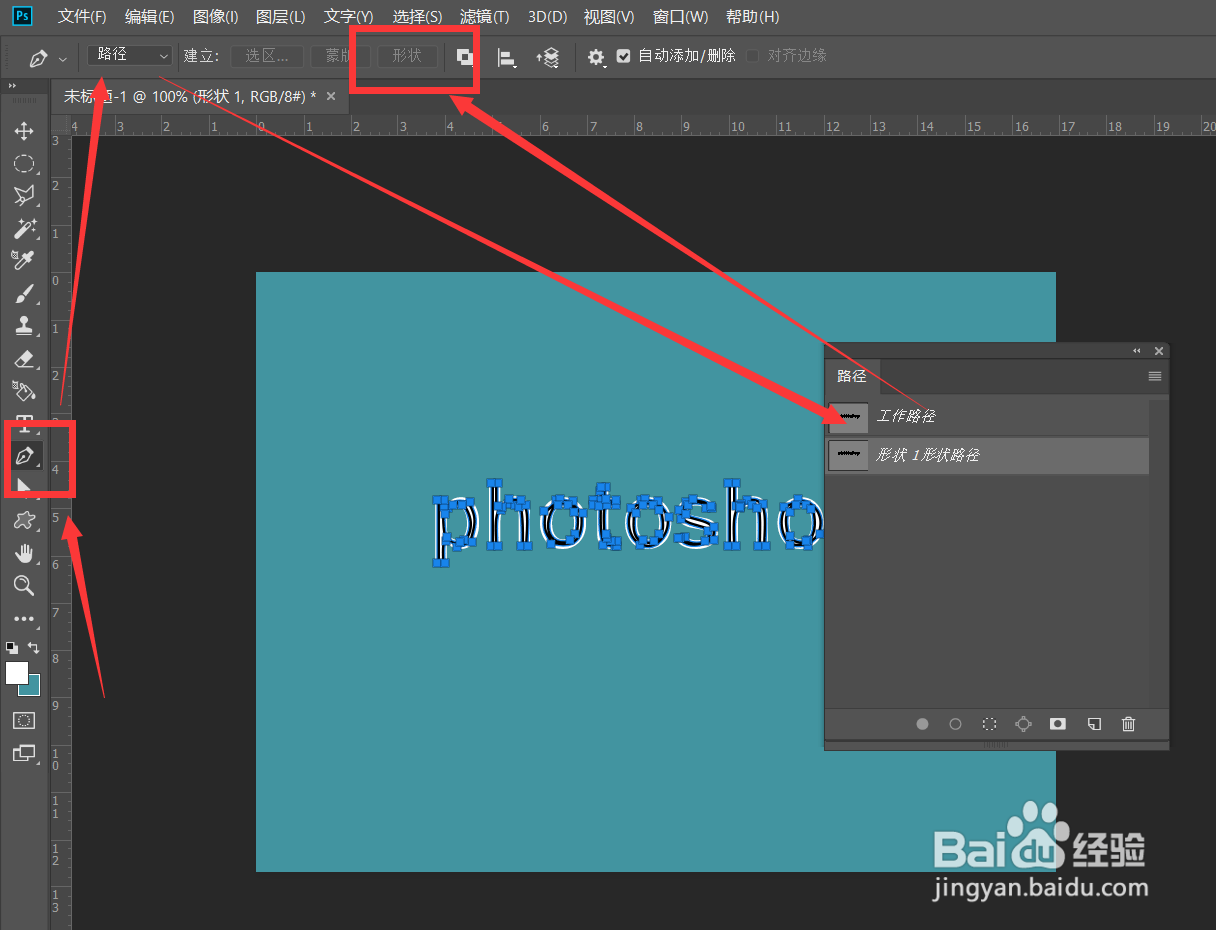Close the 未标题-1 document tab
Viewport: 1216px width, 930px height.
(x=331, y=96)
